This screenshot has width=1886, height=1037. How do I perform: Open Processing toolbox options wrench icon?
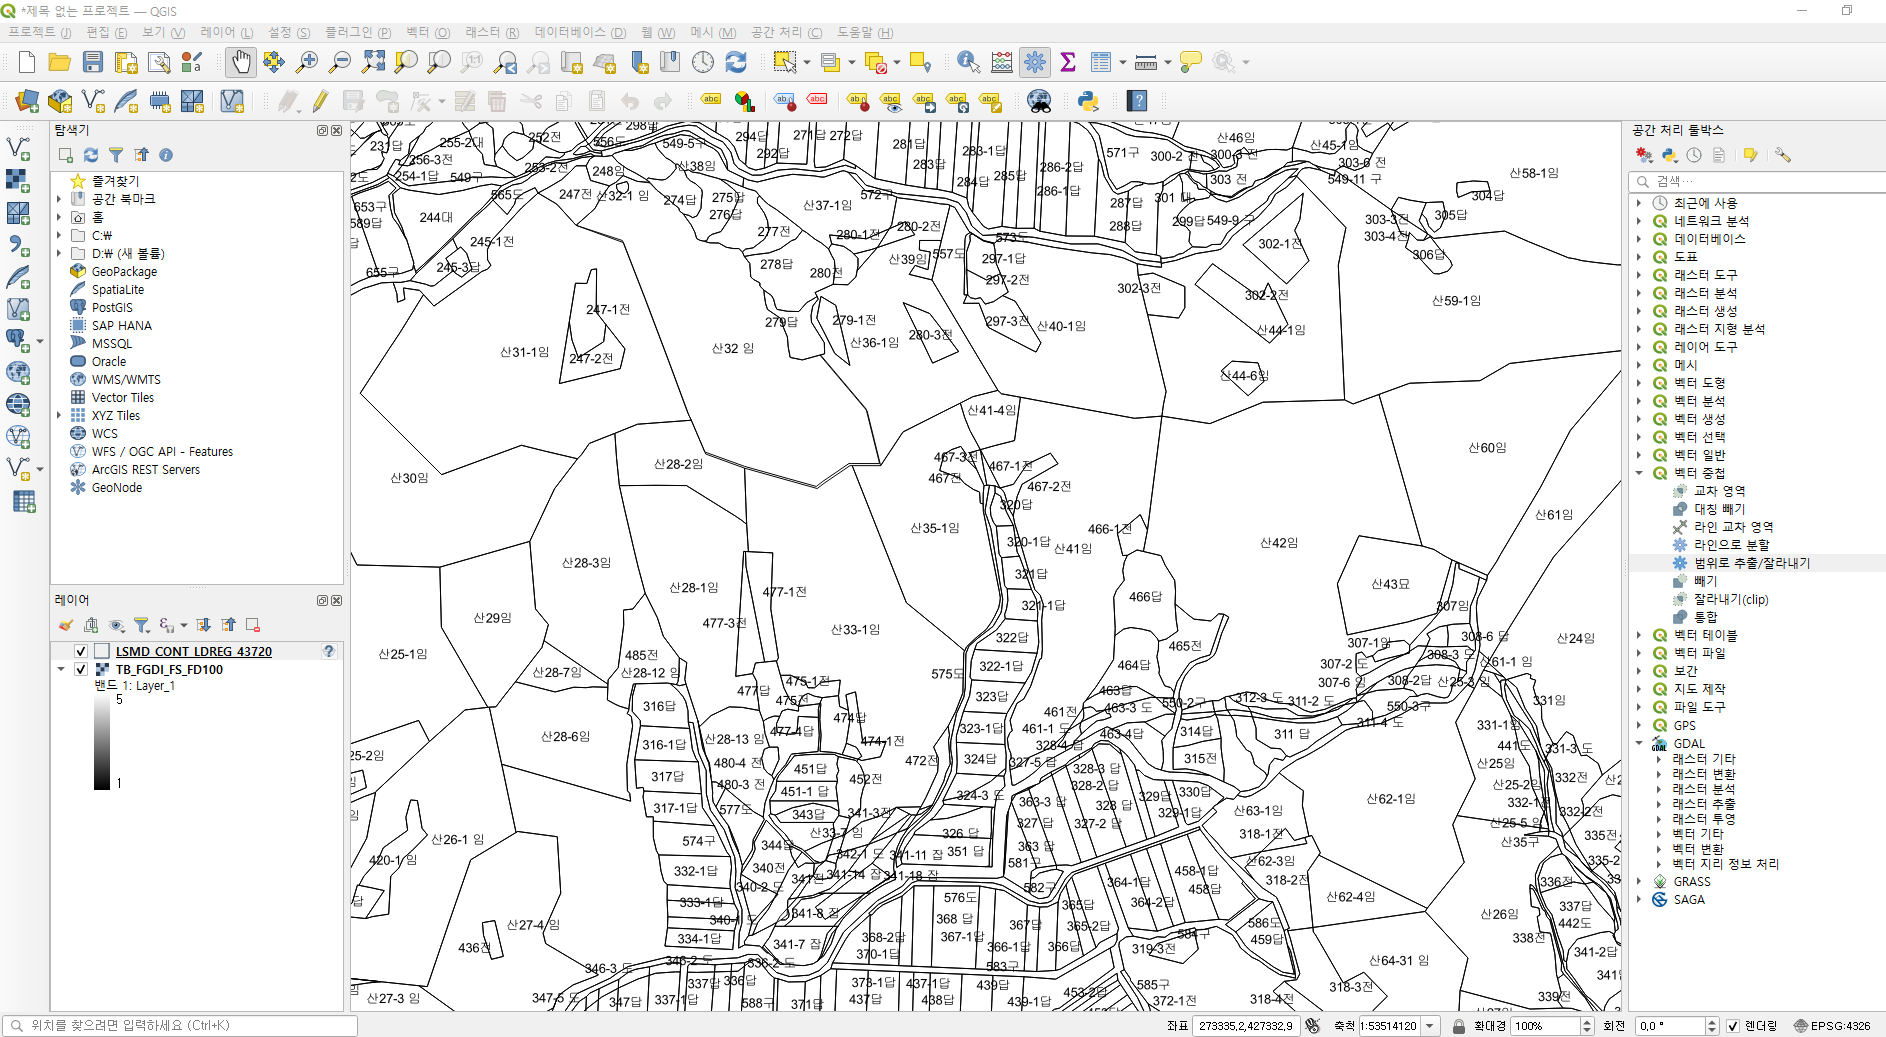pyautogui.click(x=1783, y=155)
